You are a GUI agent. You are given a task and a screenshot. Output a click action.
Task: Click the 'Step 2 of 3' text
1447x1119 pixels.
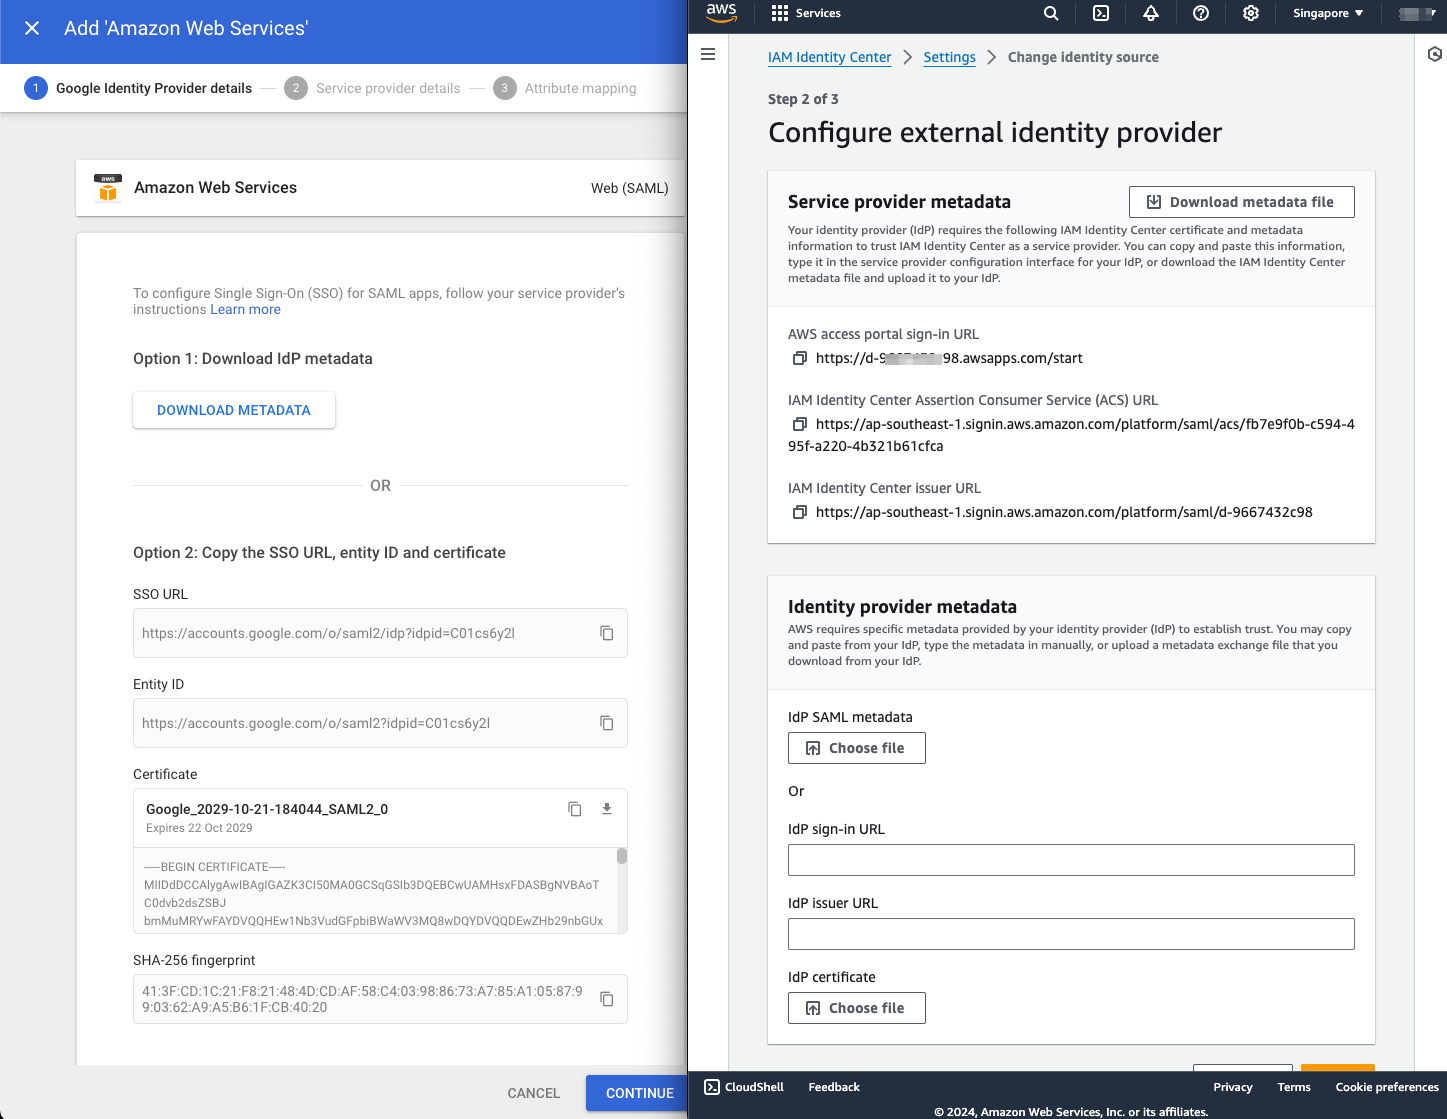[x=803, y=99]
